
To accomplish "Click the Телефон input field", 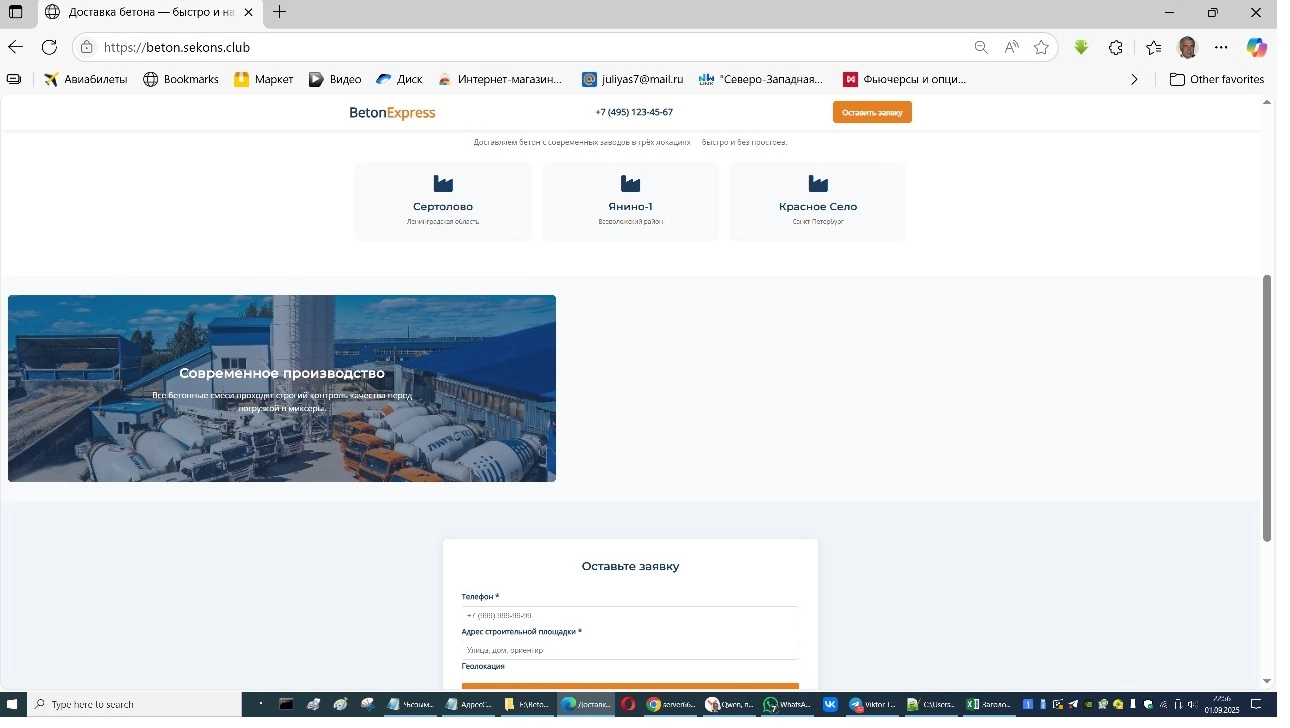I will coord(630,616).
